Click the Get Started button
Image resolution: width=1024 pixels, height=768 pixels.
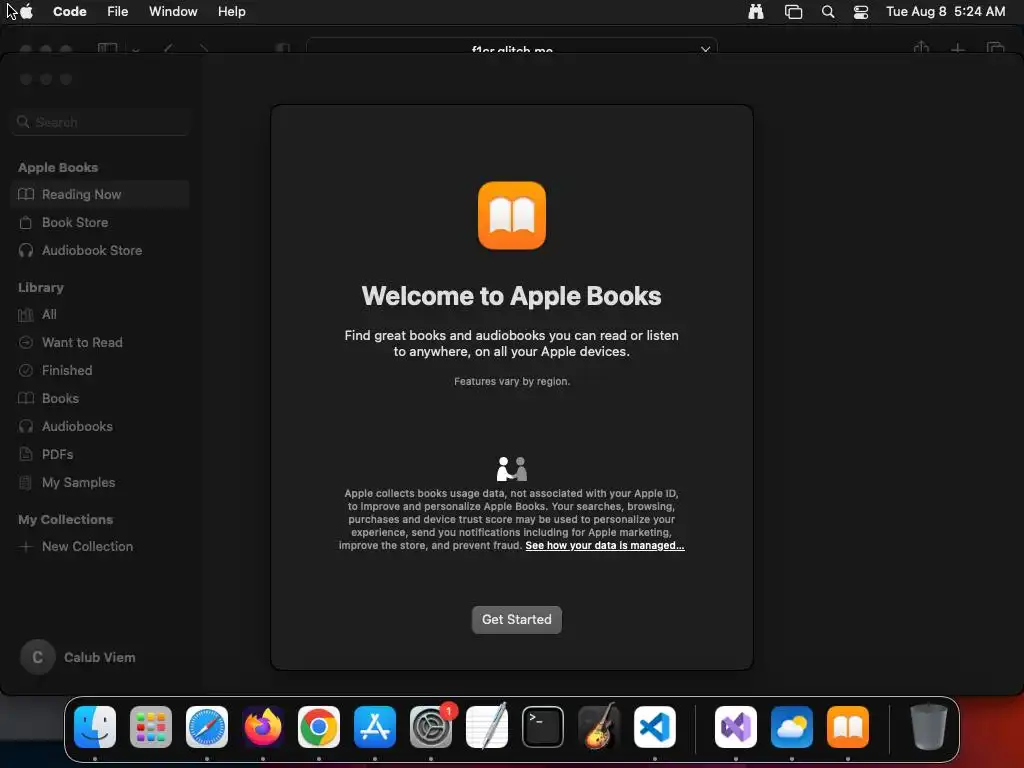[x=517, y=619]
